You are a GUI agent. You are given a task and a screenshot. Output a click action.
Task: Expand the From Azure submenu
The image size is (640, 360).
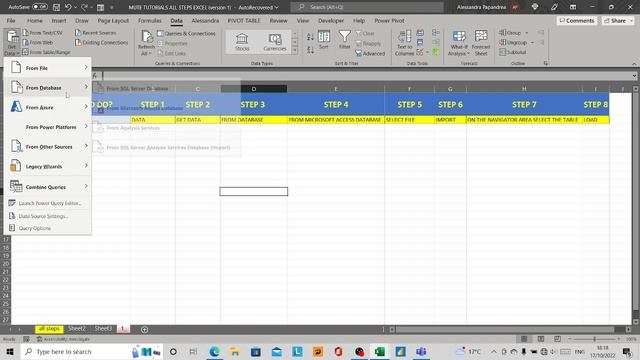pos(48,107)
